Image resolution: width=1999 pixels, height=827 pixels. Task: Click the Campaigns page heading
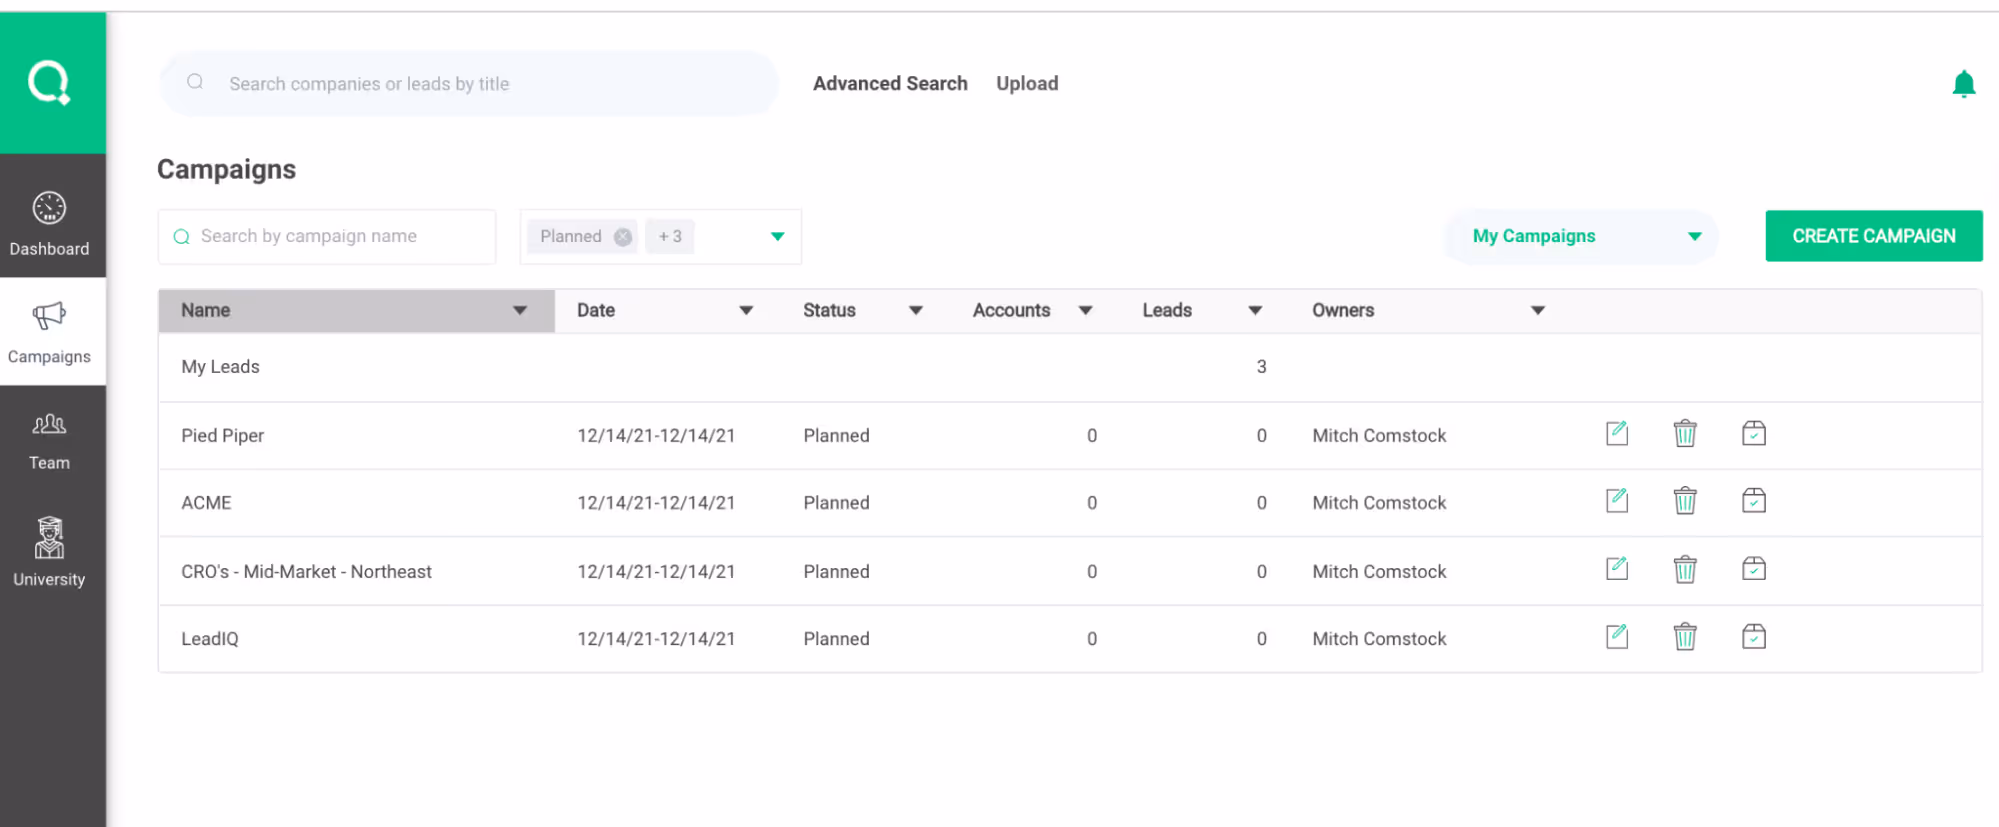click(x=226, y=170)
